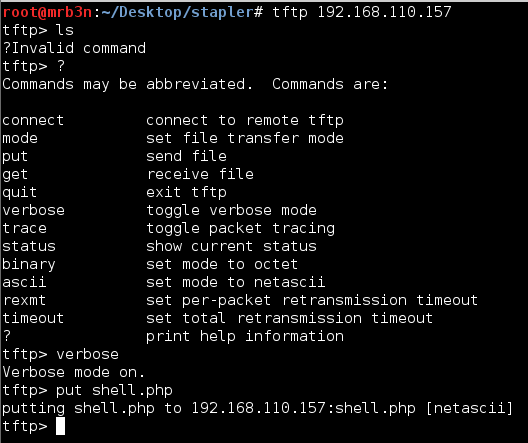Click the '[netascii]' text in last output
Viewport: 528px width, 443px height.
click(469, 409)
